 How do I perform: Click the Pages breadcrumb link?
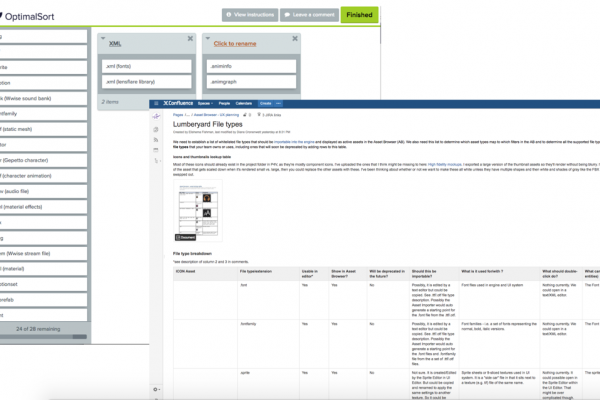click(178, 115)
